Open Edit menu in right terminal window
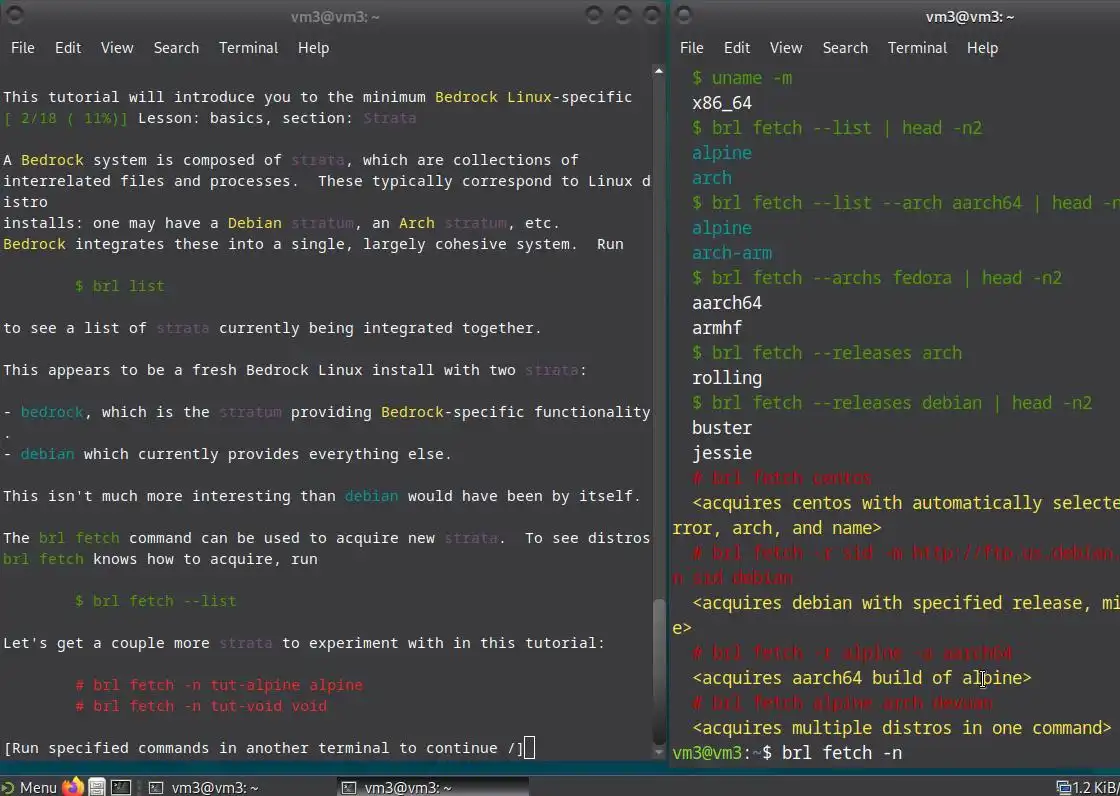1120x796 pixels. pyautogui.click(x=736, y=48)
